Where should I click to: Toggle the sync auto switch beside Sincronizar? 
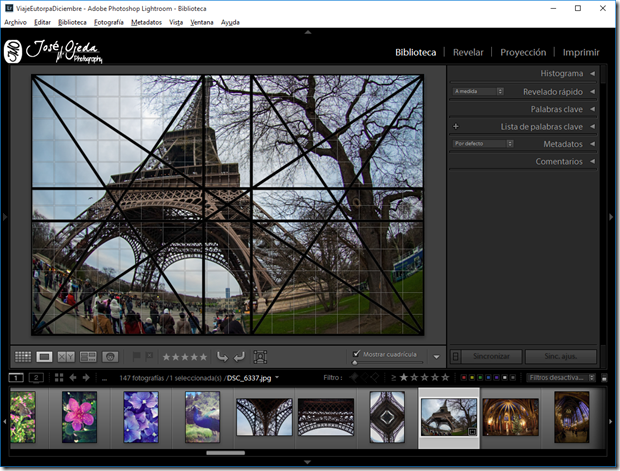pos(456,356)
